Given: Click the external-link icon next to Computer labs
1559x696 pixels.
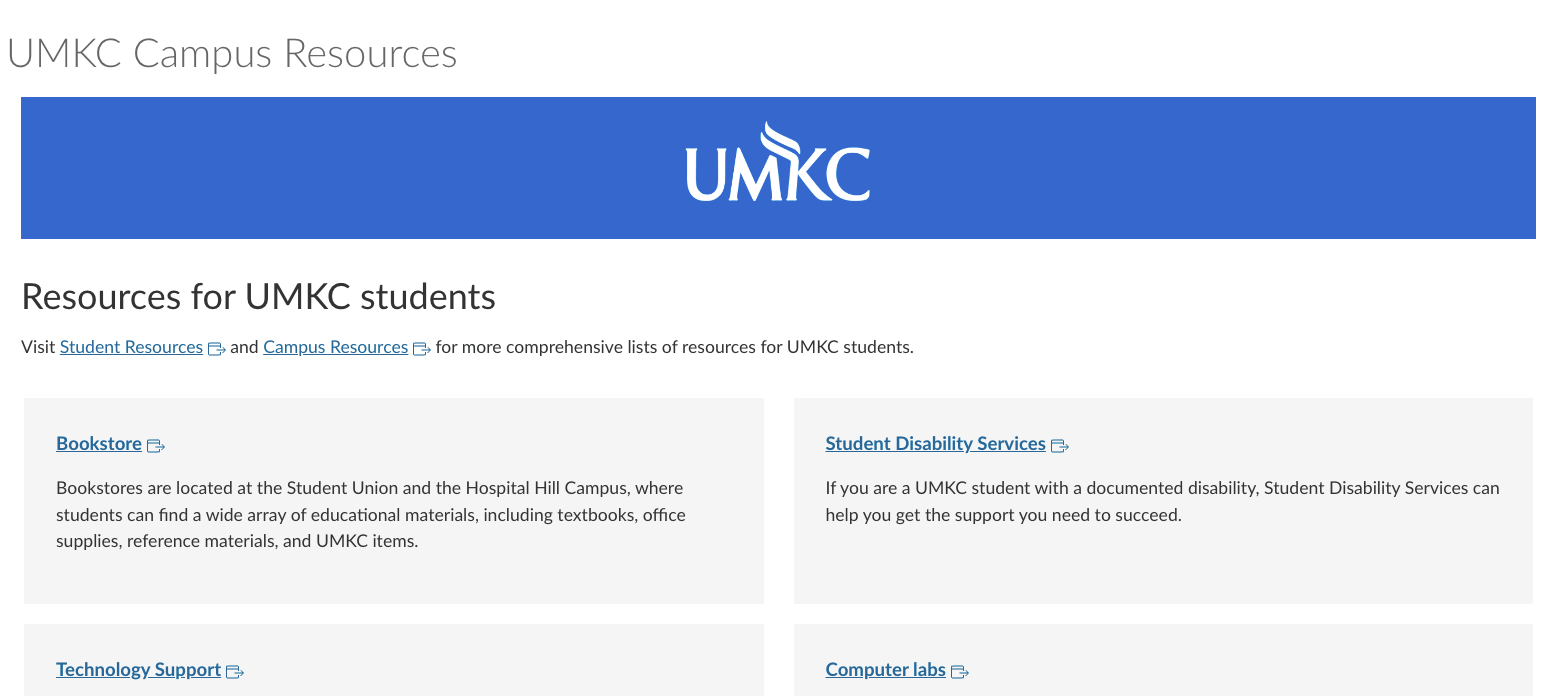Looking at the screenshot, I should (x=959, y=672).
